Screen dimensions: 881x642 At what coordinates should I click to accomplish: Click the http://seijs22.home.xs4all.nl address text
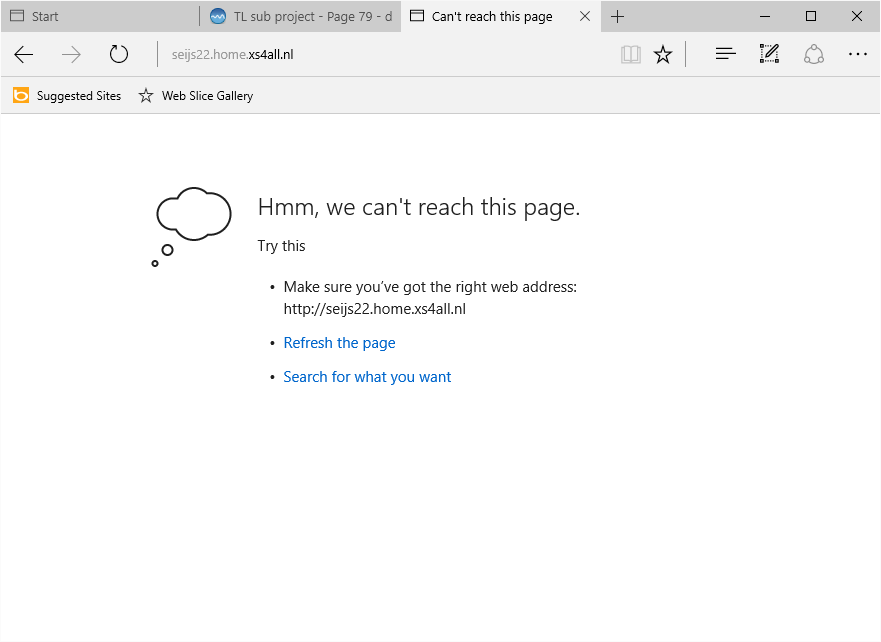point(375,309)
